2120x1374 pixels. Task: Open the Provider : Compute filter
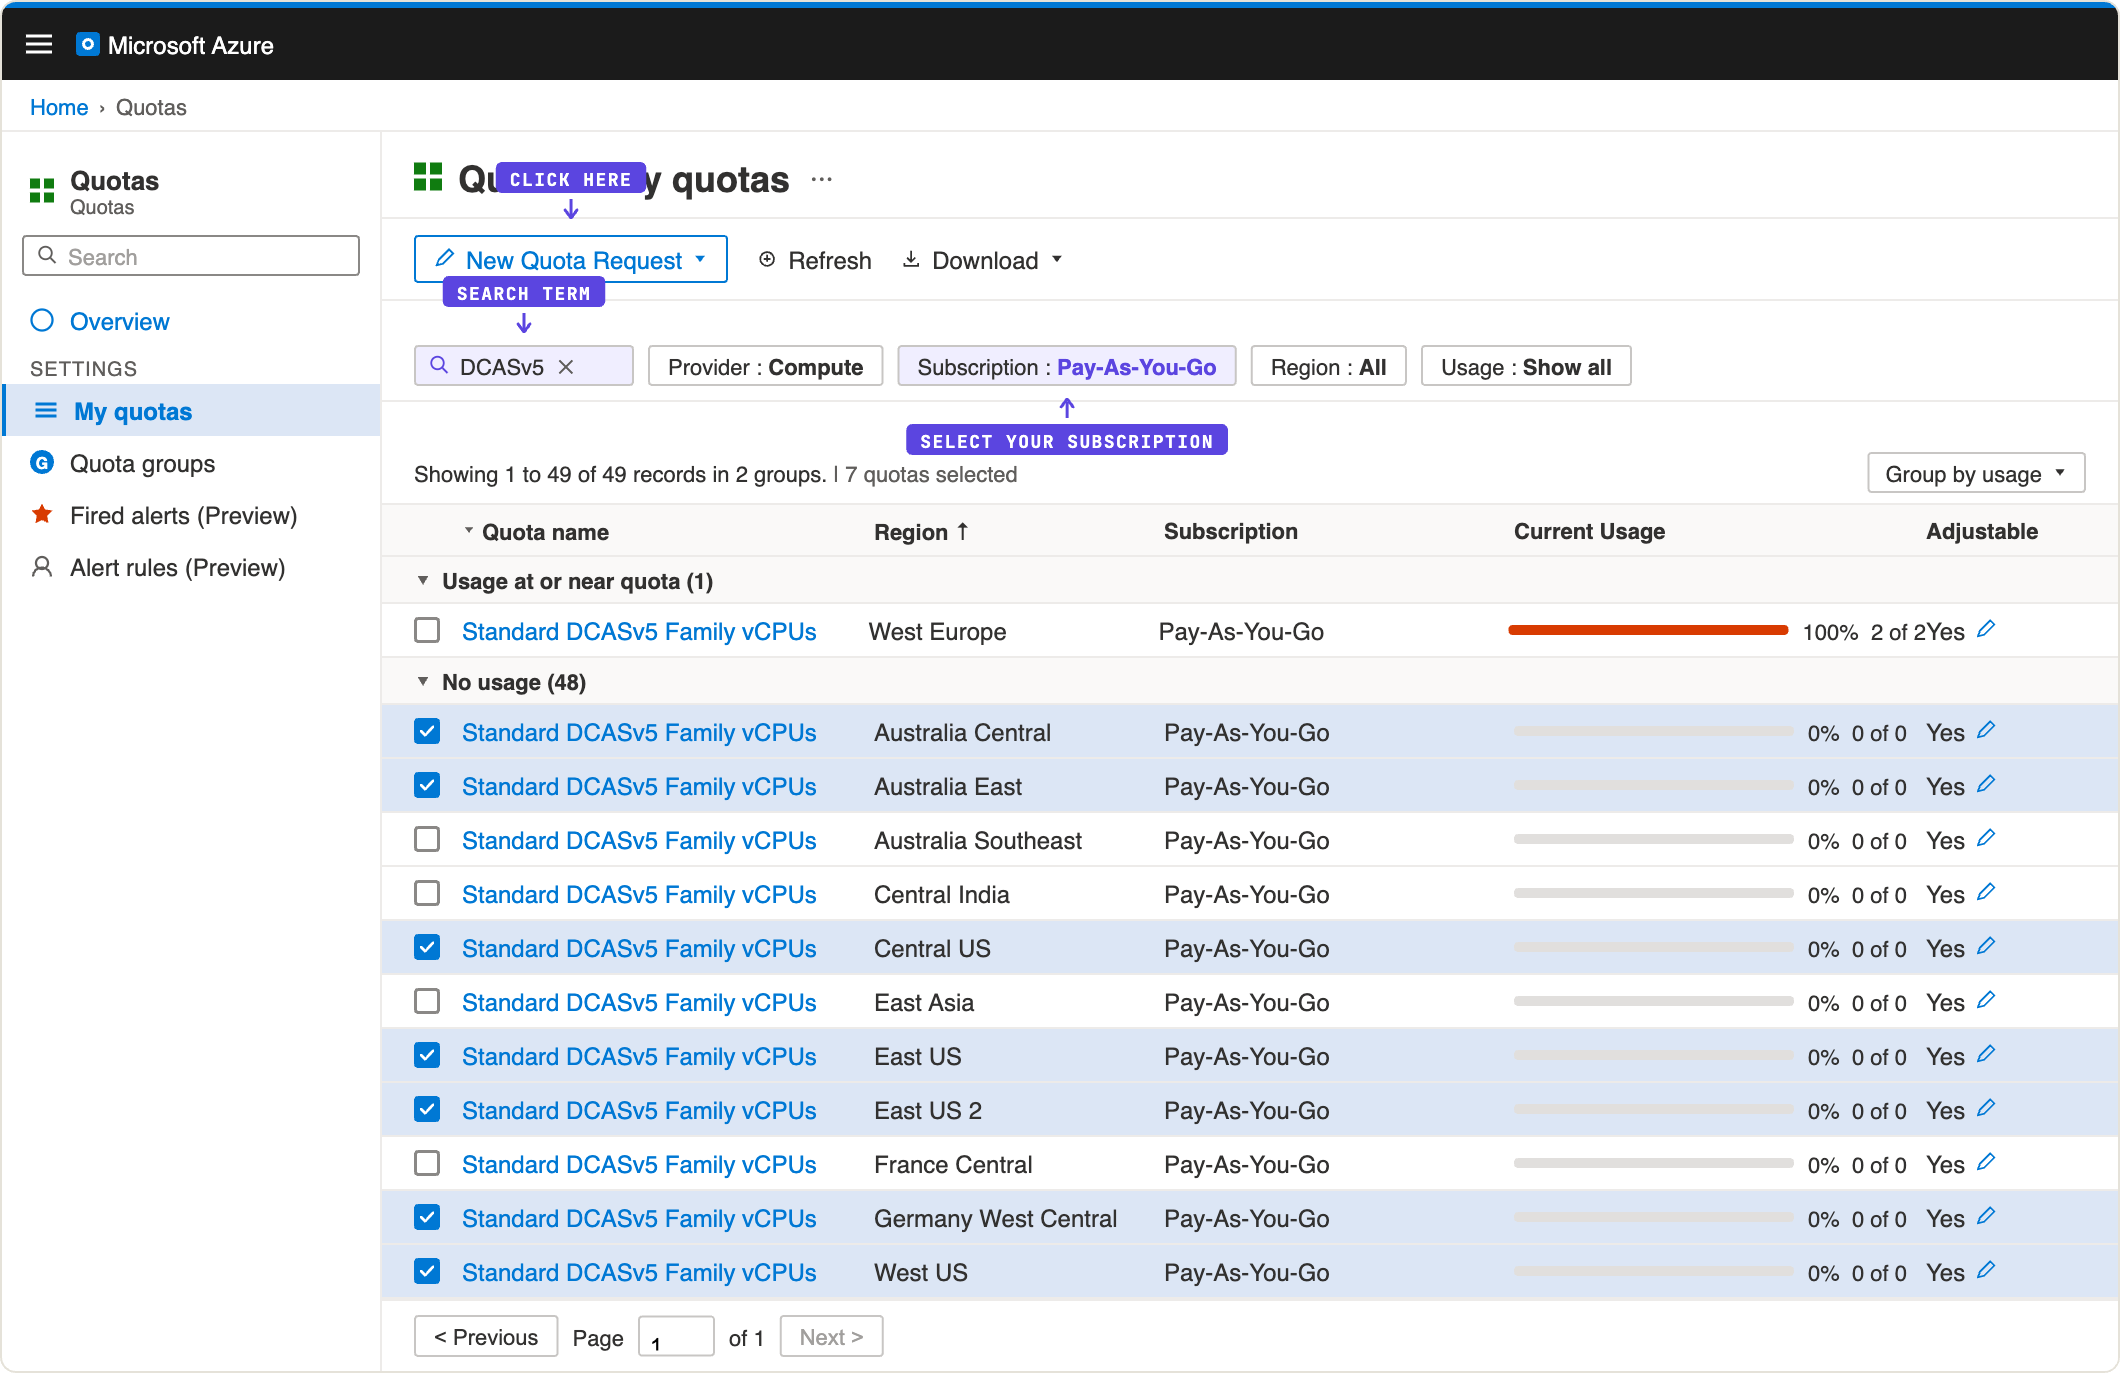(x=765, y=367)
